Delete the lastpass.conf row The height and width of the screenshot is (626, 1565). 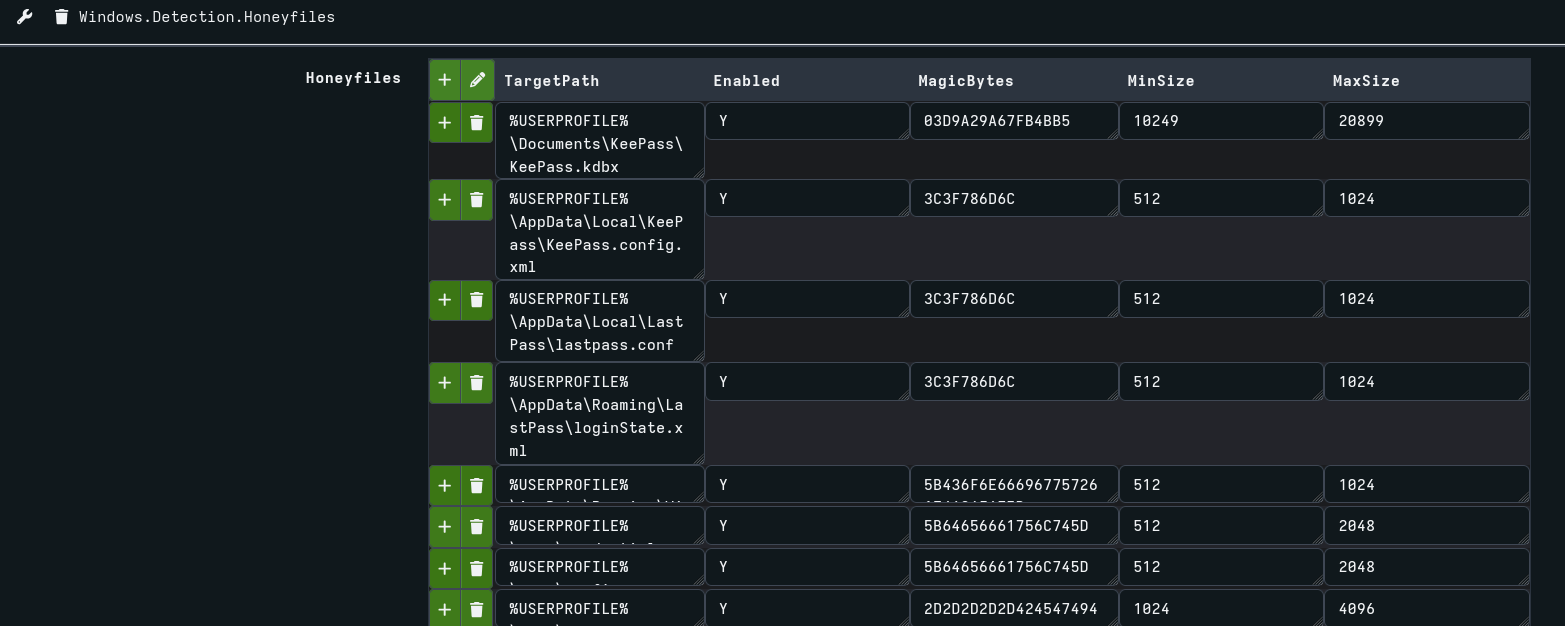pyautogui.click(x=476, y=299)
